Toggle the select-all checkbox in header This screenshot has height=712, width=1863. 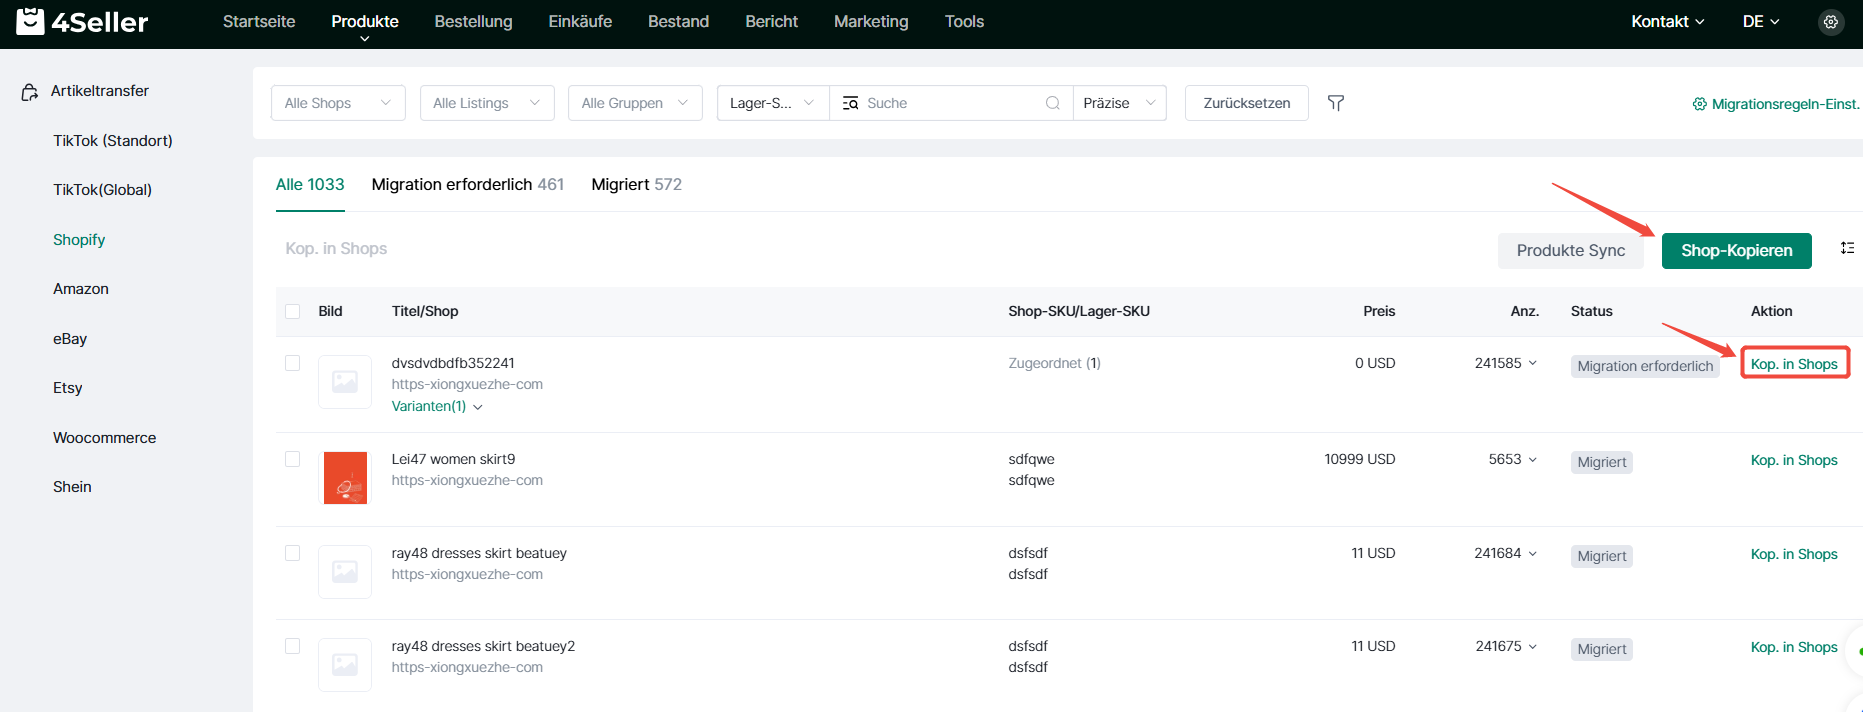pos(293,311)
